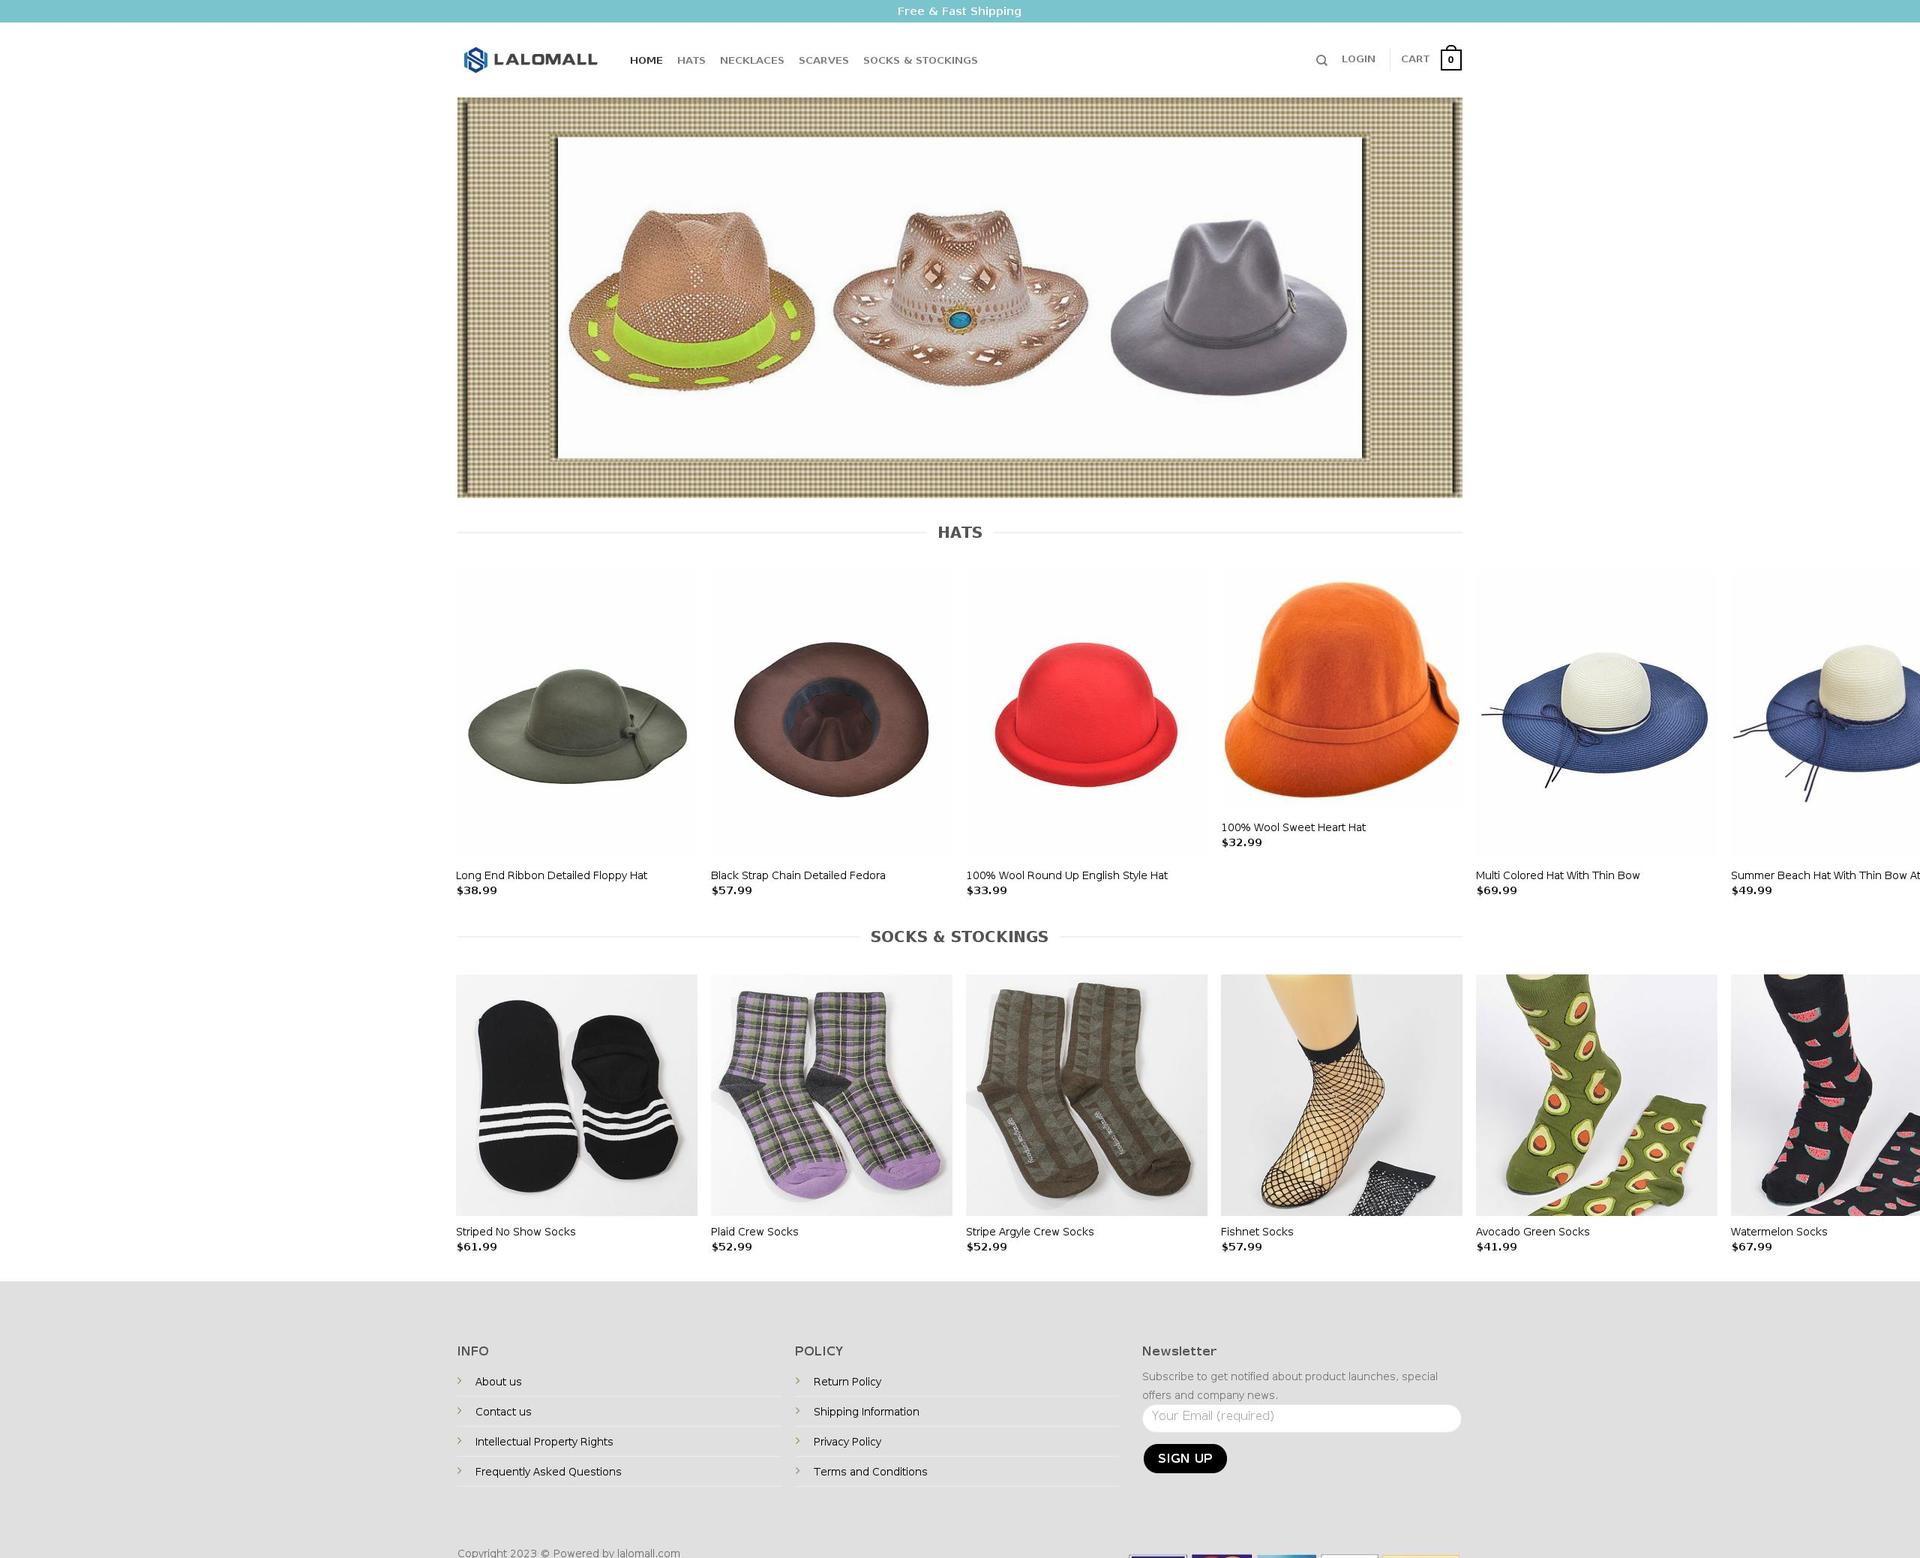Viewport: 1920px width, 1558px height.
Task: Click the SIGN UP newsletter button
Action: 1186,1458
